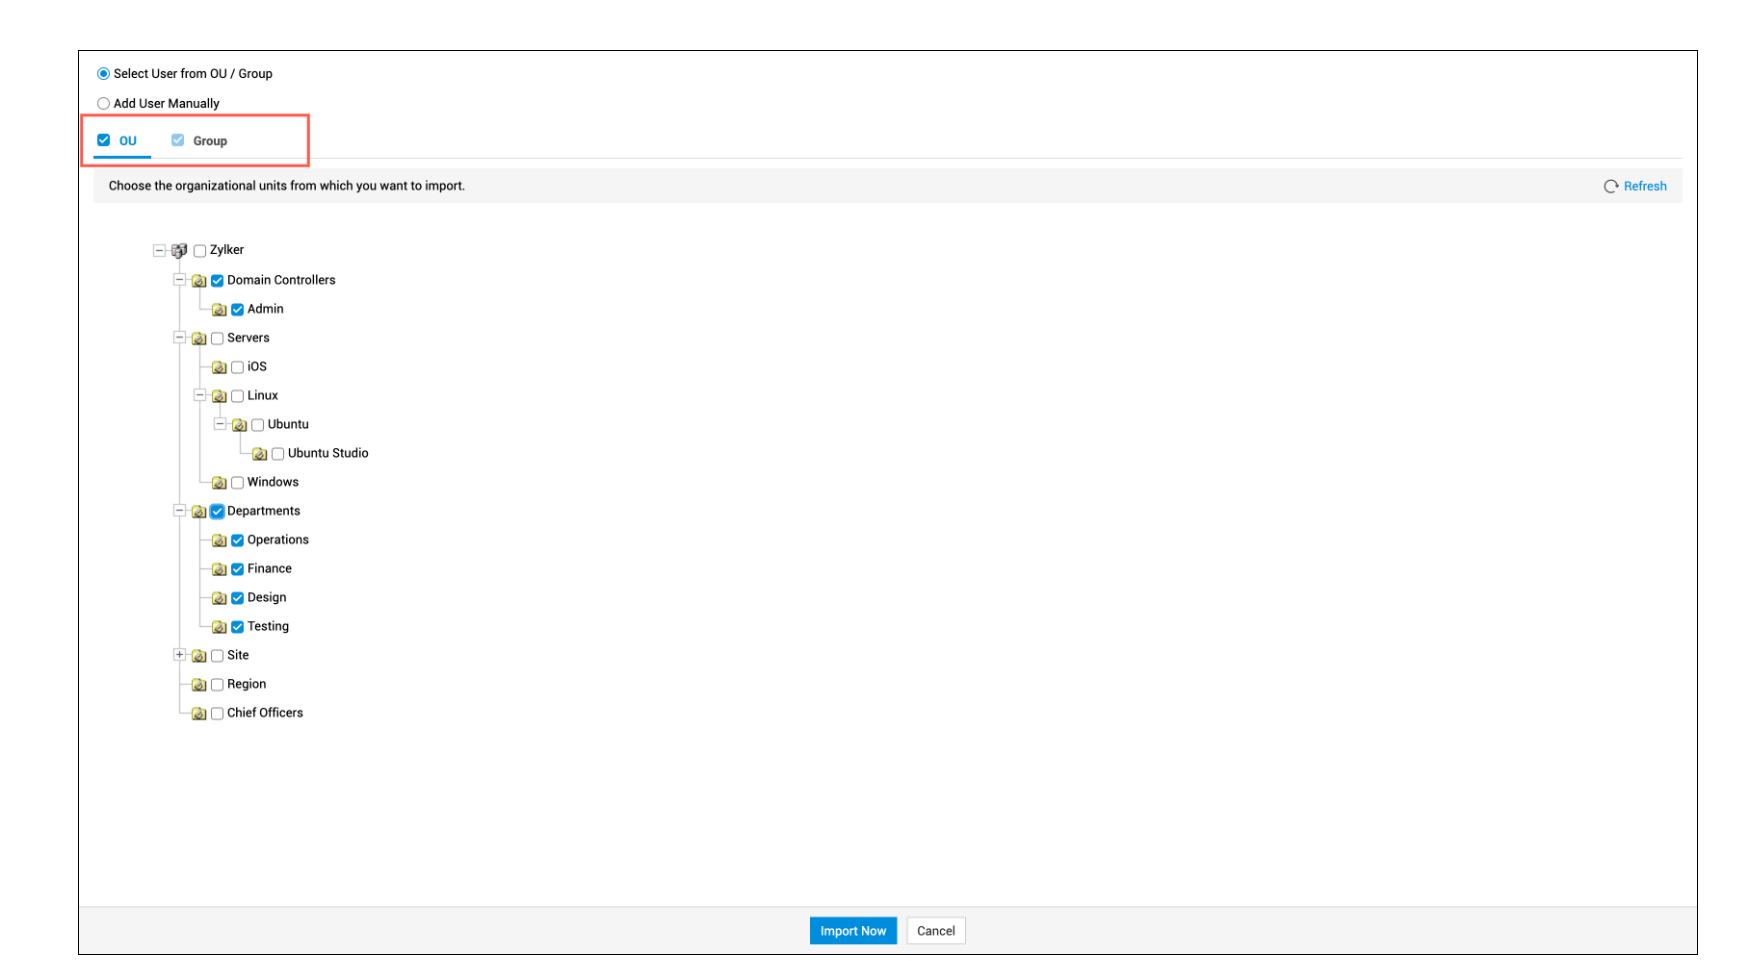Image resolution: width=1763 pixels, height=979 pixels.
Task: Switch to the Group tab
Action: pyautogui.click(x=209, y=141)
